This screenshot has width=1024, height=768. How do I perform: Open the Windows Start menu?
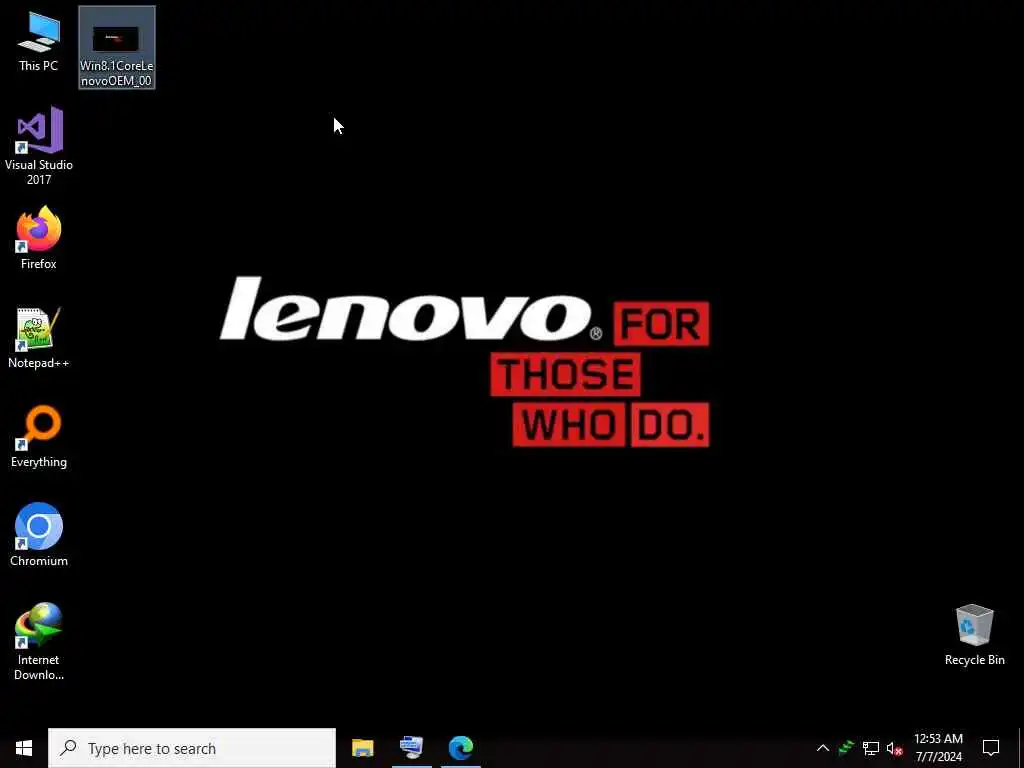[x=24, y=748]
